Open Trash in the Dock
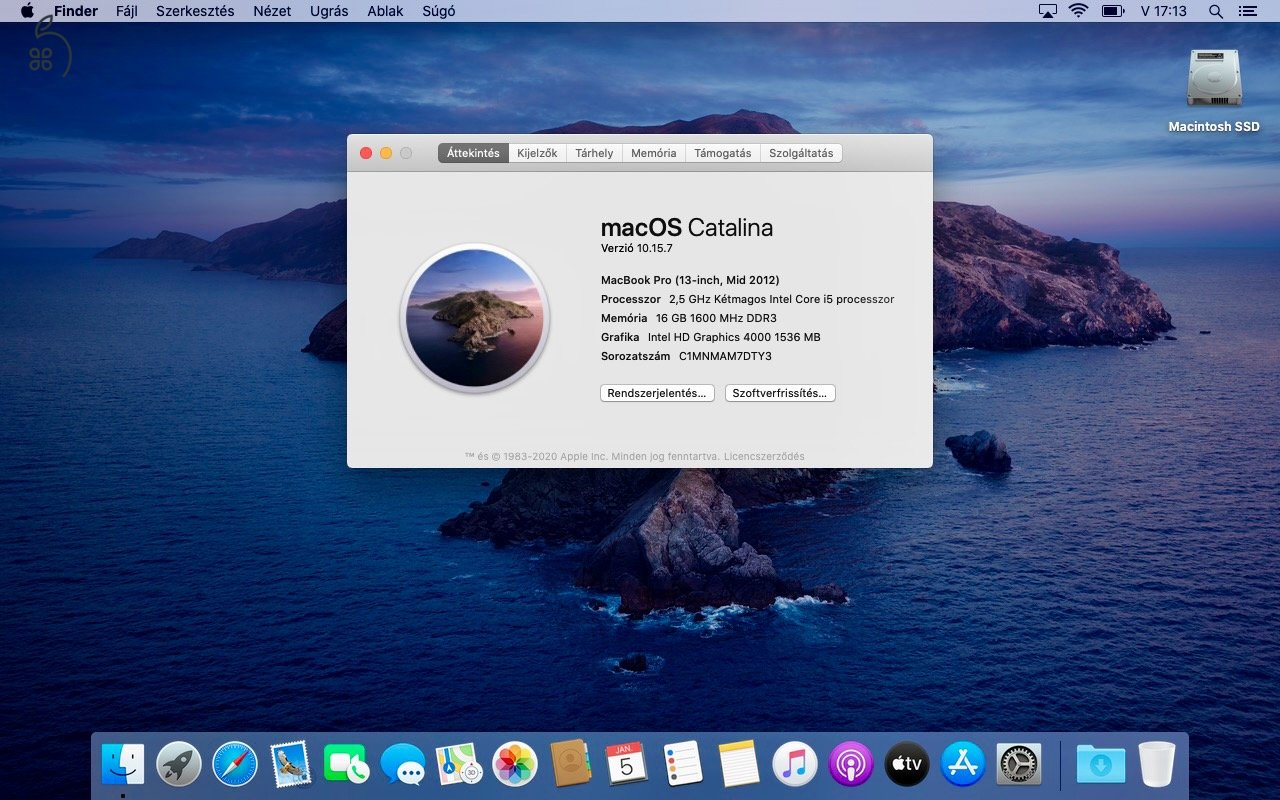1280x800 pixels. (1157, 765)
